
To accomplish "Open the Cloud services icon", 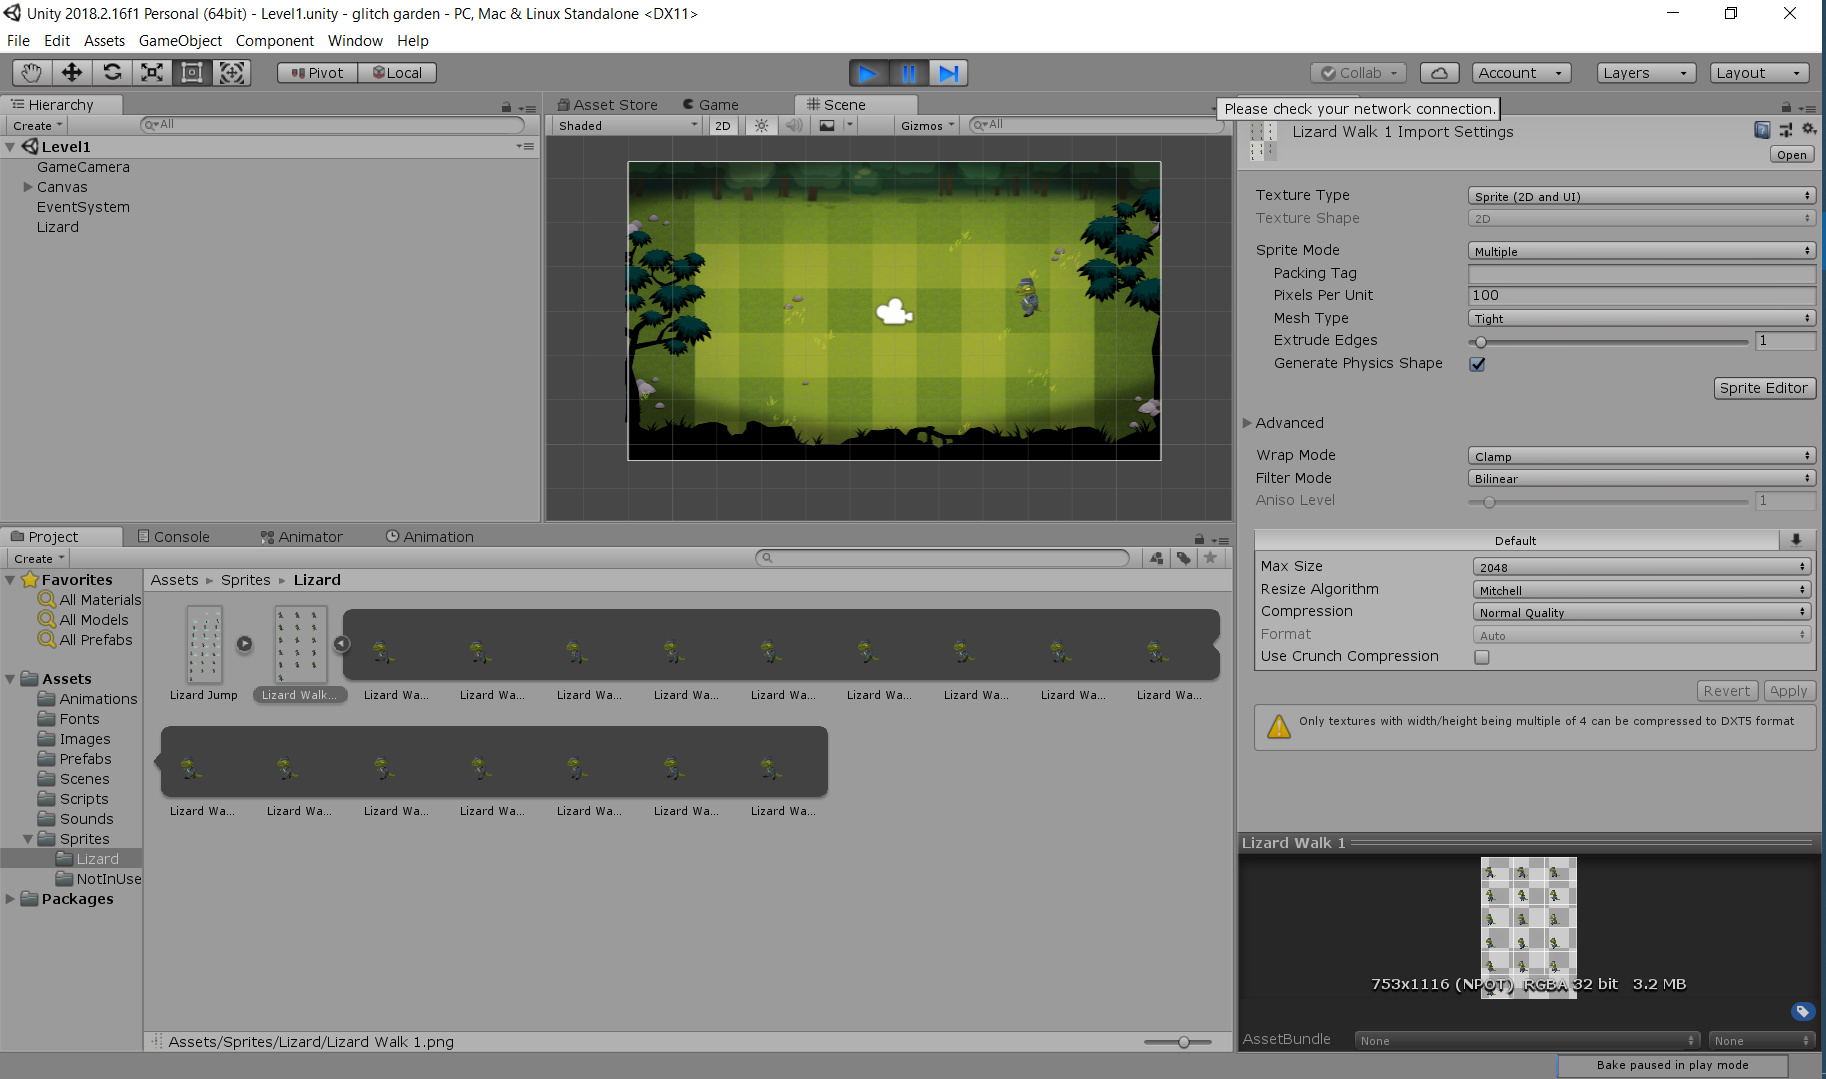I will pos(1439,73).
